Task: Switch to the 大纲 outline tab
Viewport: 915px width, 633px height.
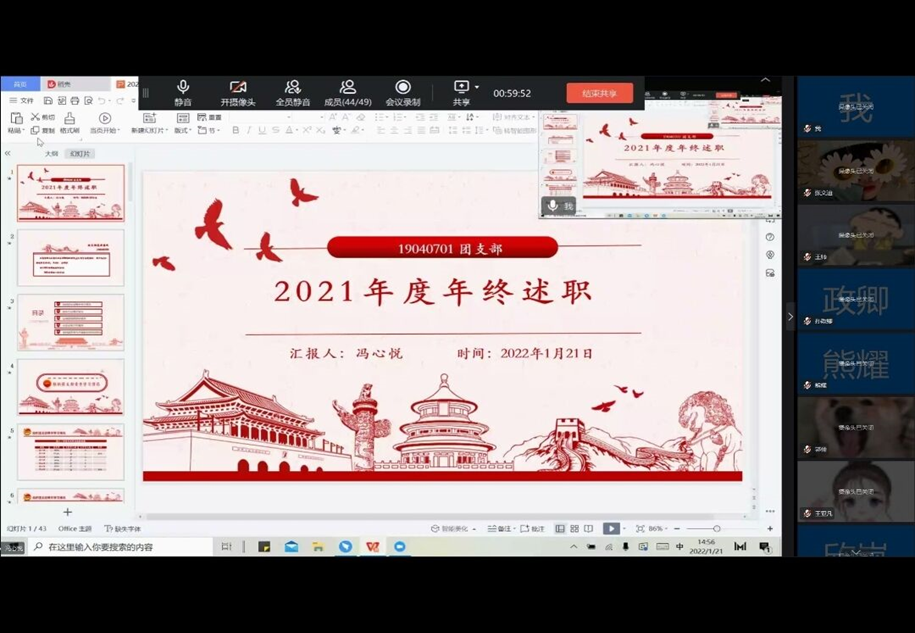Action: (x=51, y=154)
